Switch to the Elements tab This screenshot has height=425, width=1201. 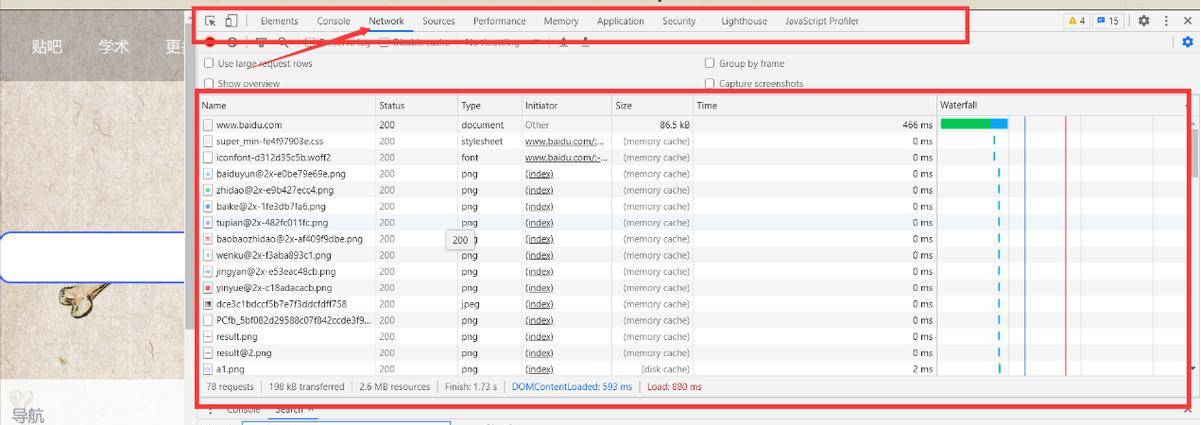point(279,21)
